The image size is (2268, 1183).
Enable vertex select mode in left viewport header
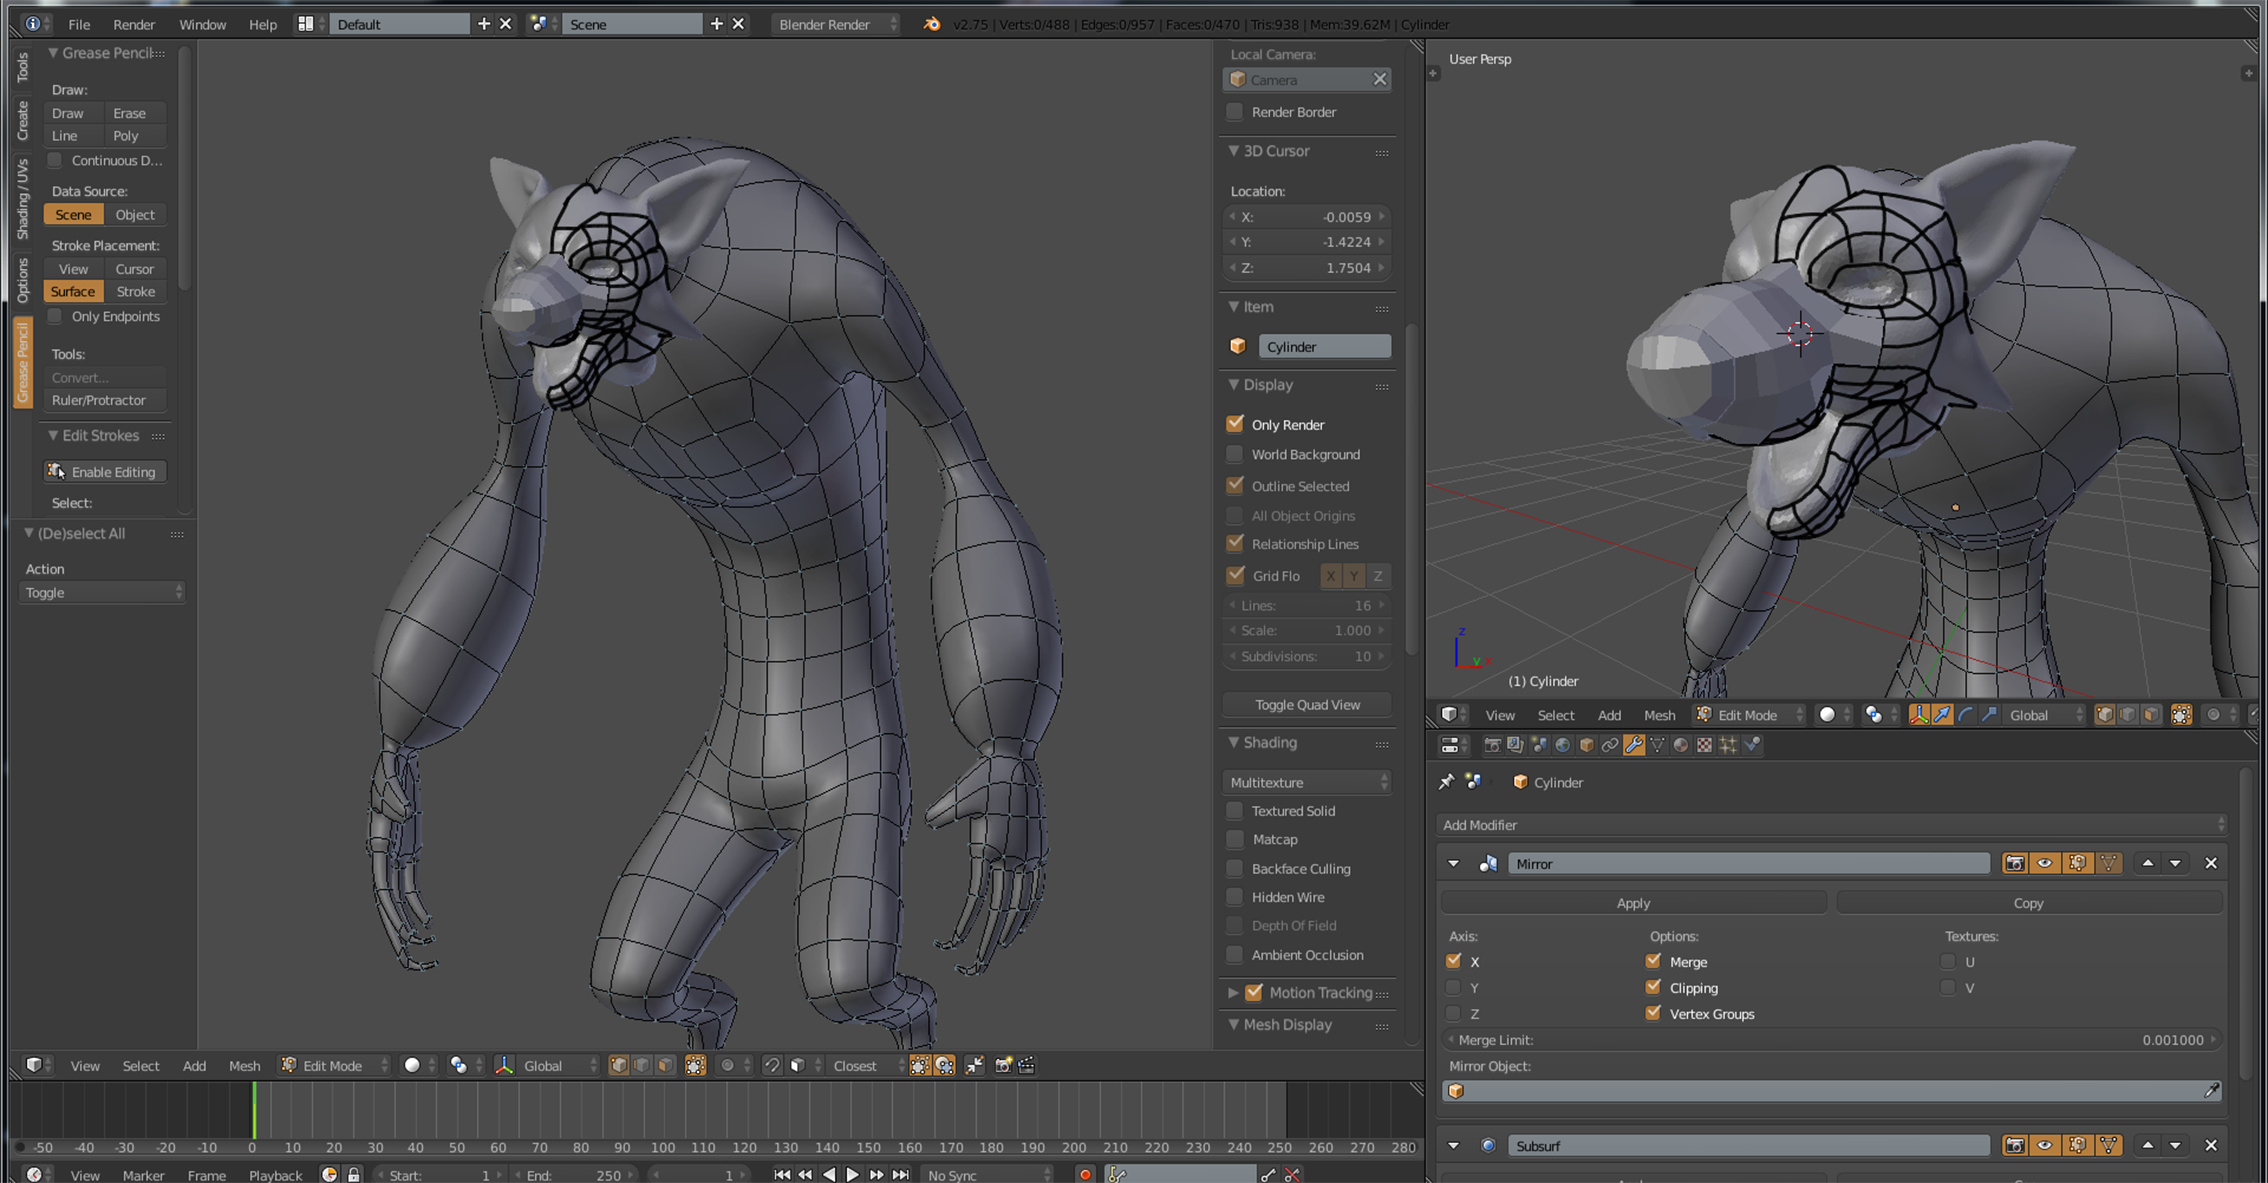pos(618,1066)
